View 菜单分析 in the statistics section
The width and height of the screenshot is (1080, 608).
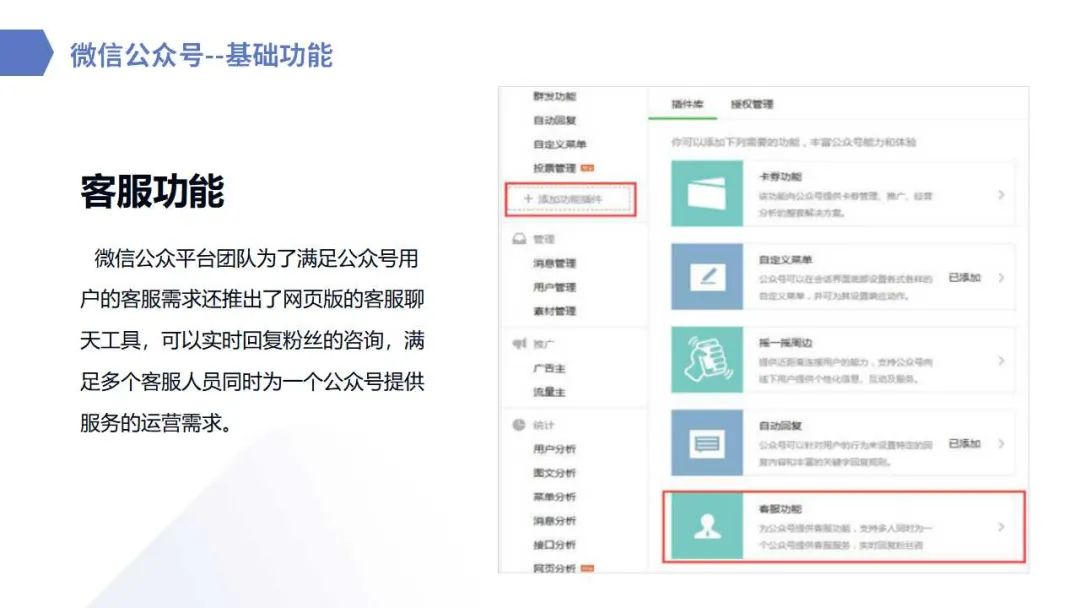[554, 496]
